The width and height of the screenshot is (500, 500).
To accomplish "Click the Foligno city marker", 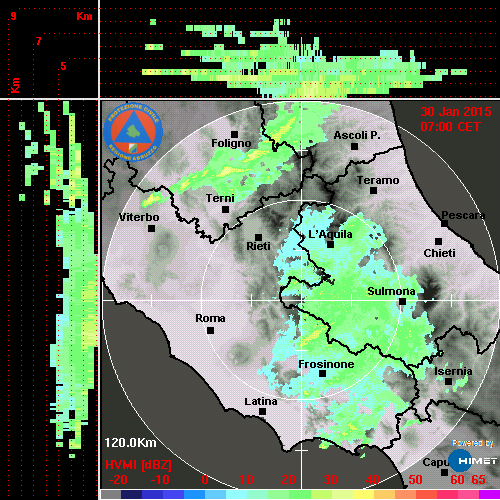I will click(x=235, y=134).
